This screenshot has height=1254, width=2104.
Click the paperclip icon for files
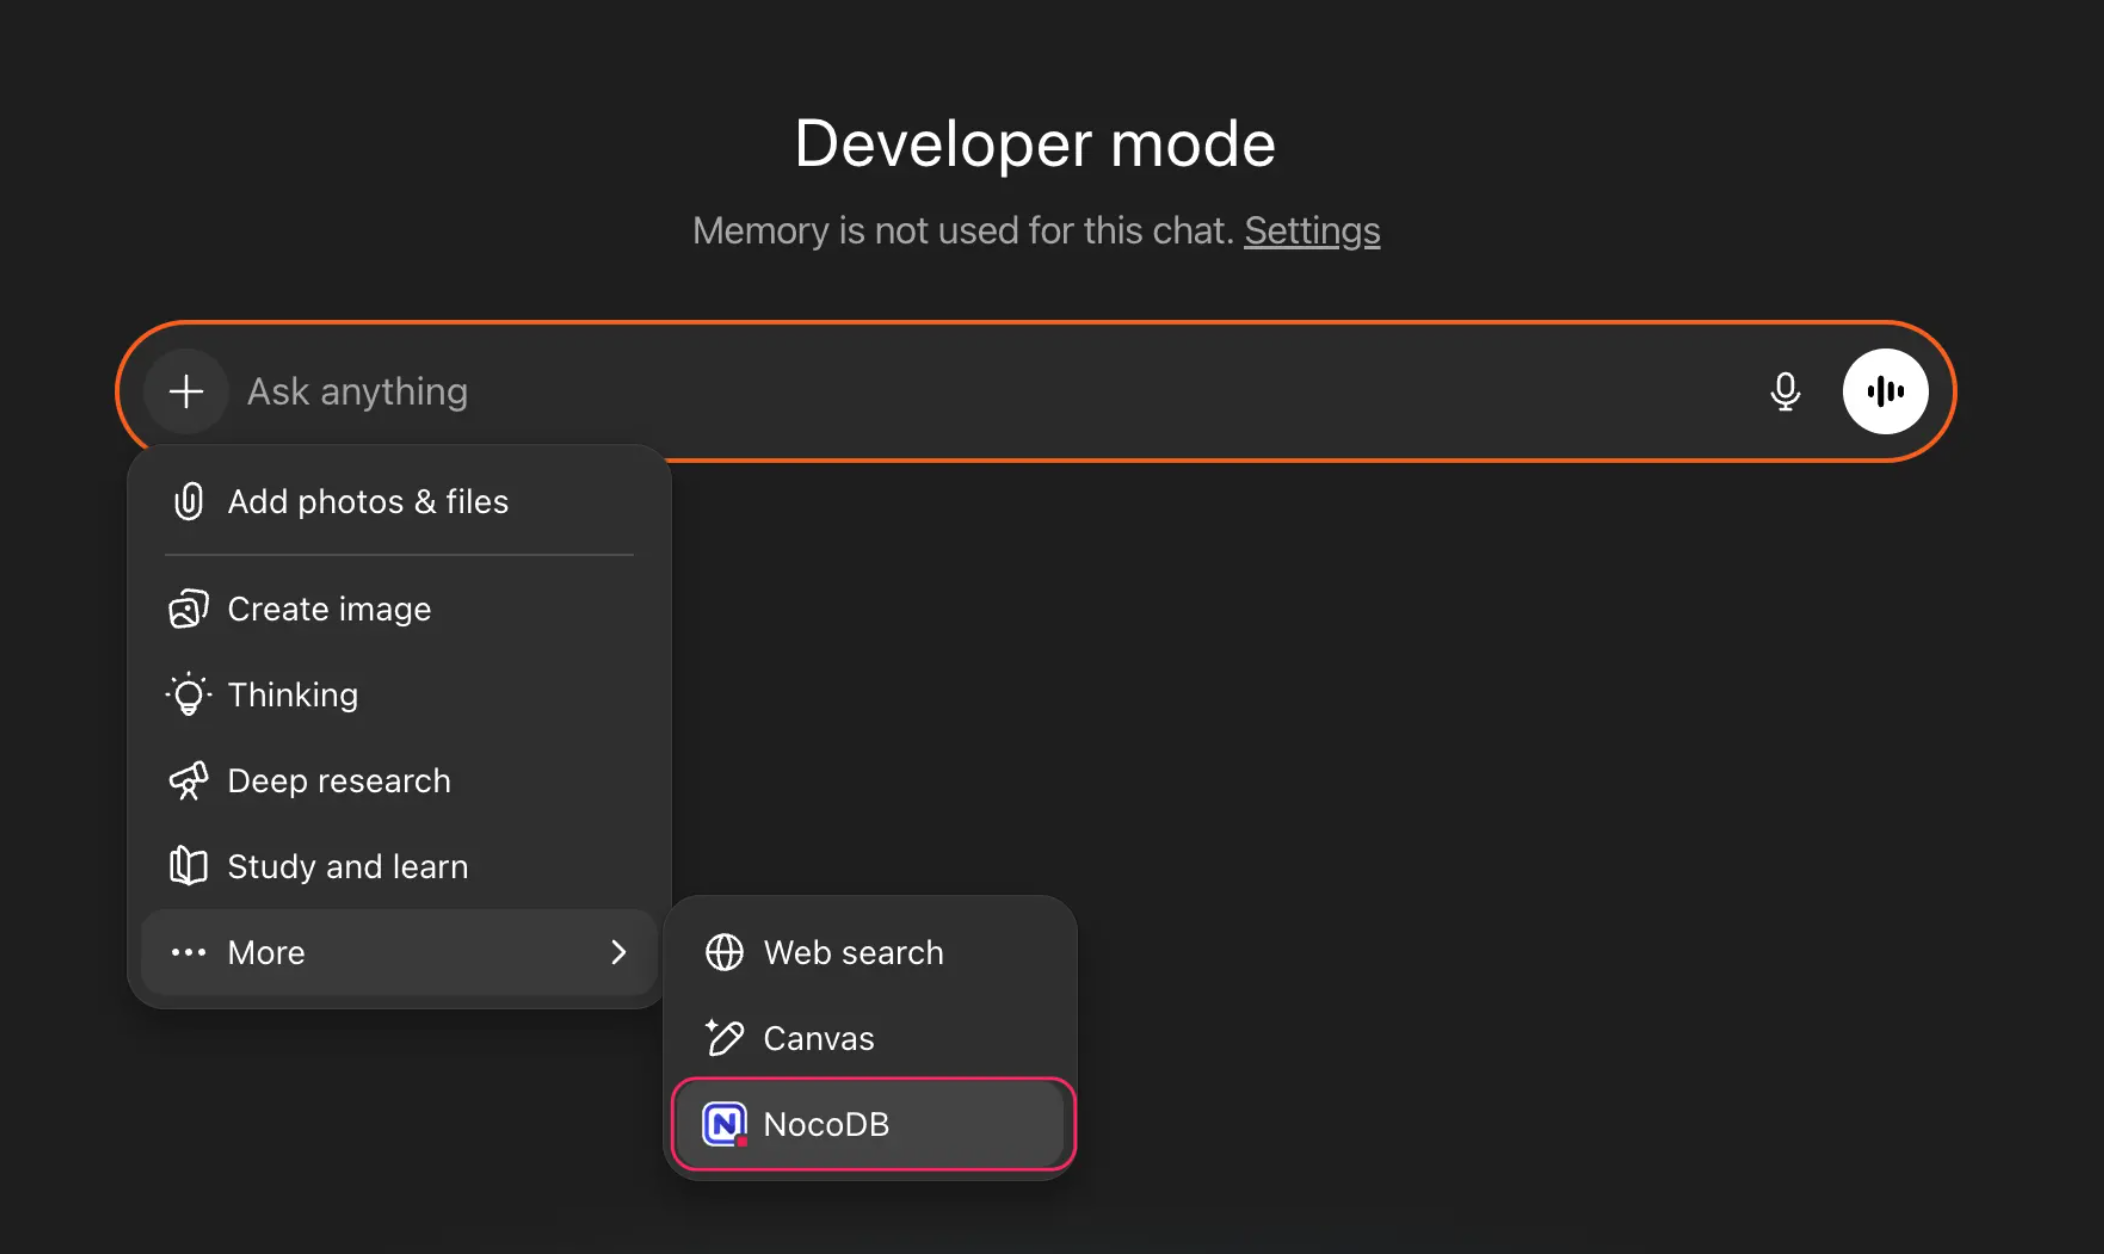coord(188,501)
